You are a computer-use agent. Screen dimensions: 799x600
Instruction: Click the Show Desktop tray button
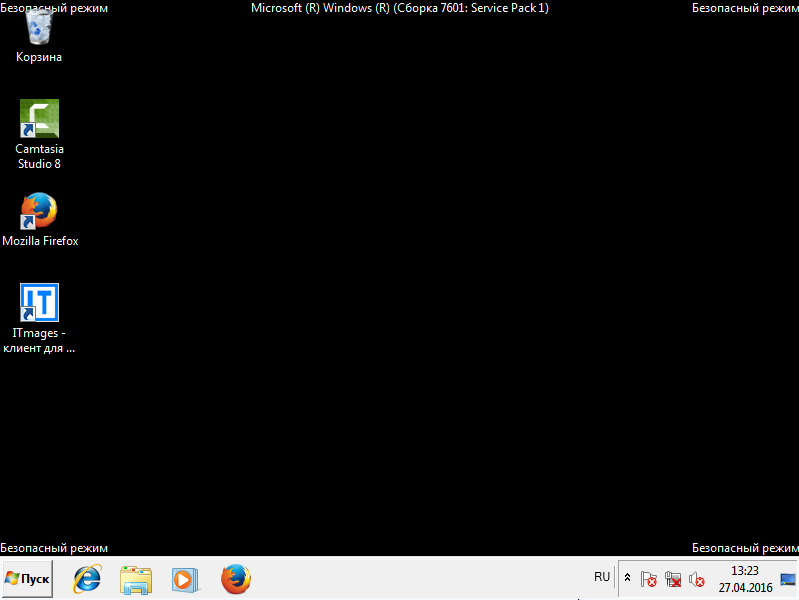[x=788, y=579]
